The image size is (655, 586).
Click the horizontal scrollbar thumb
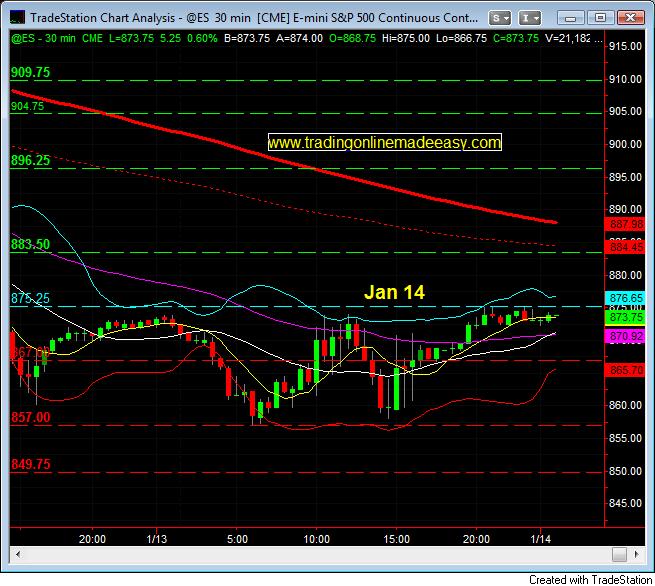point(619,554)
